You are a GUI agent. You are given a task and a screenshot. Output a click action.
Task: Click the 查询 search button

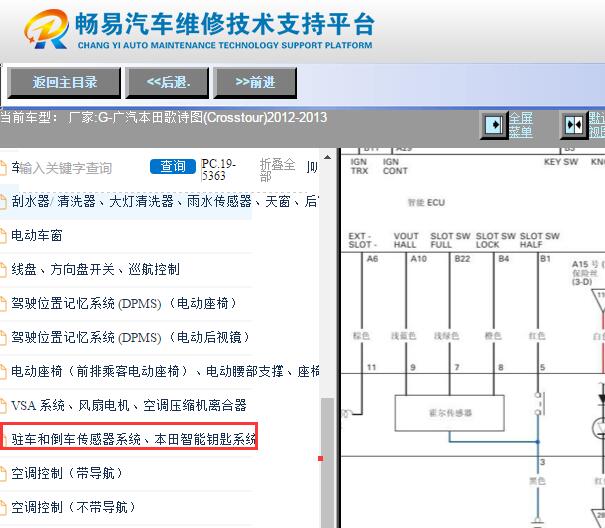click(173, 166)
